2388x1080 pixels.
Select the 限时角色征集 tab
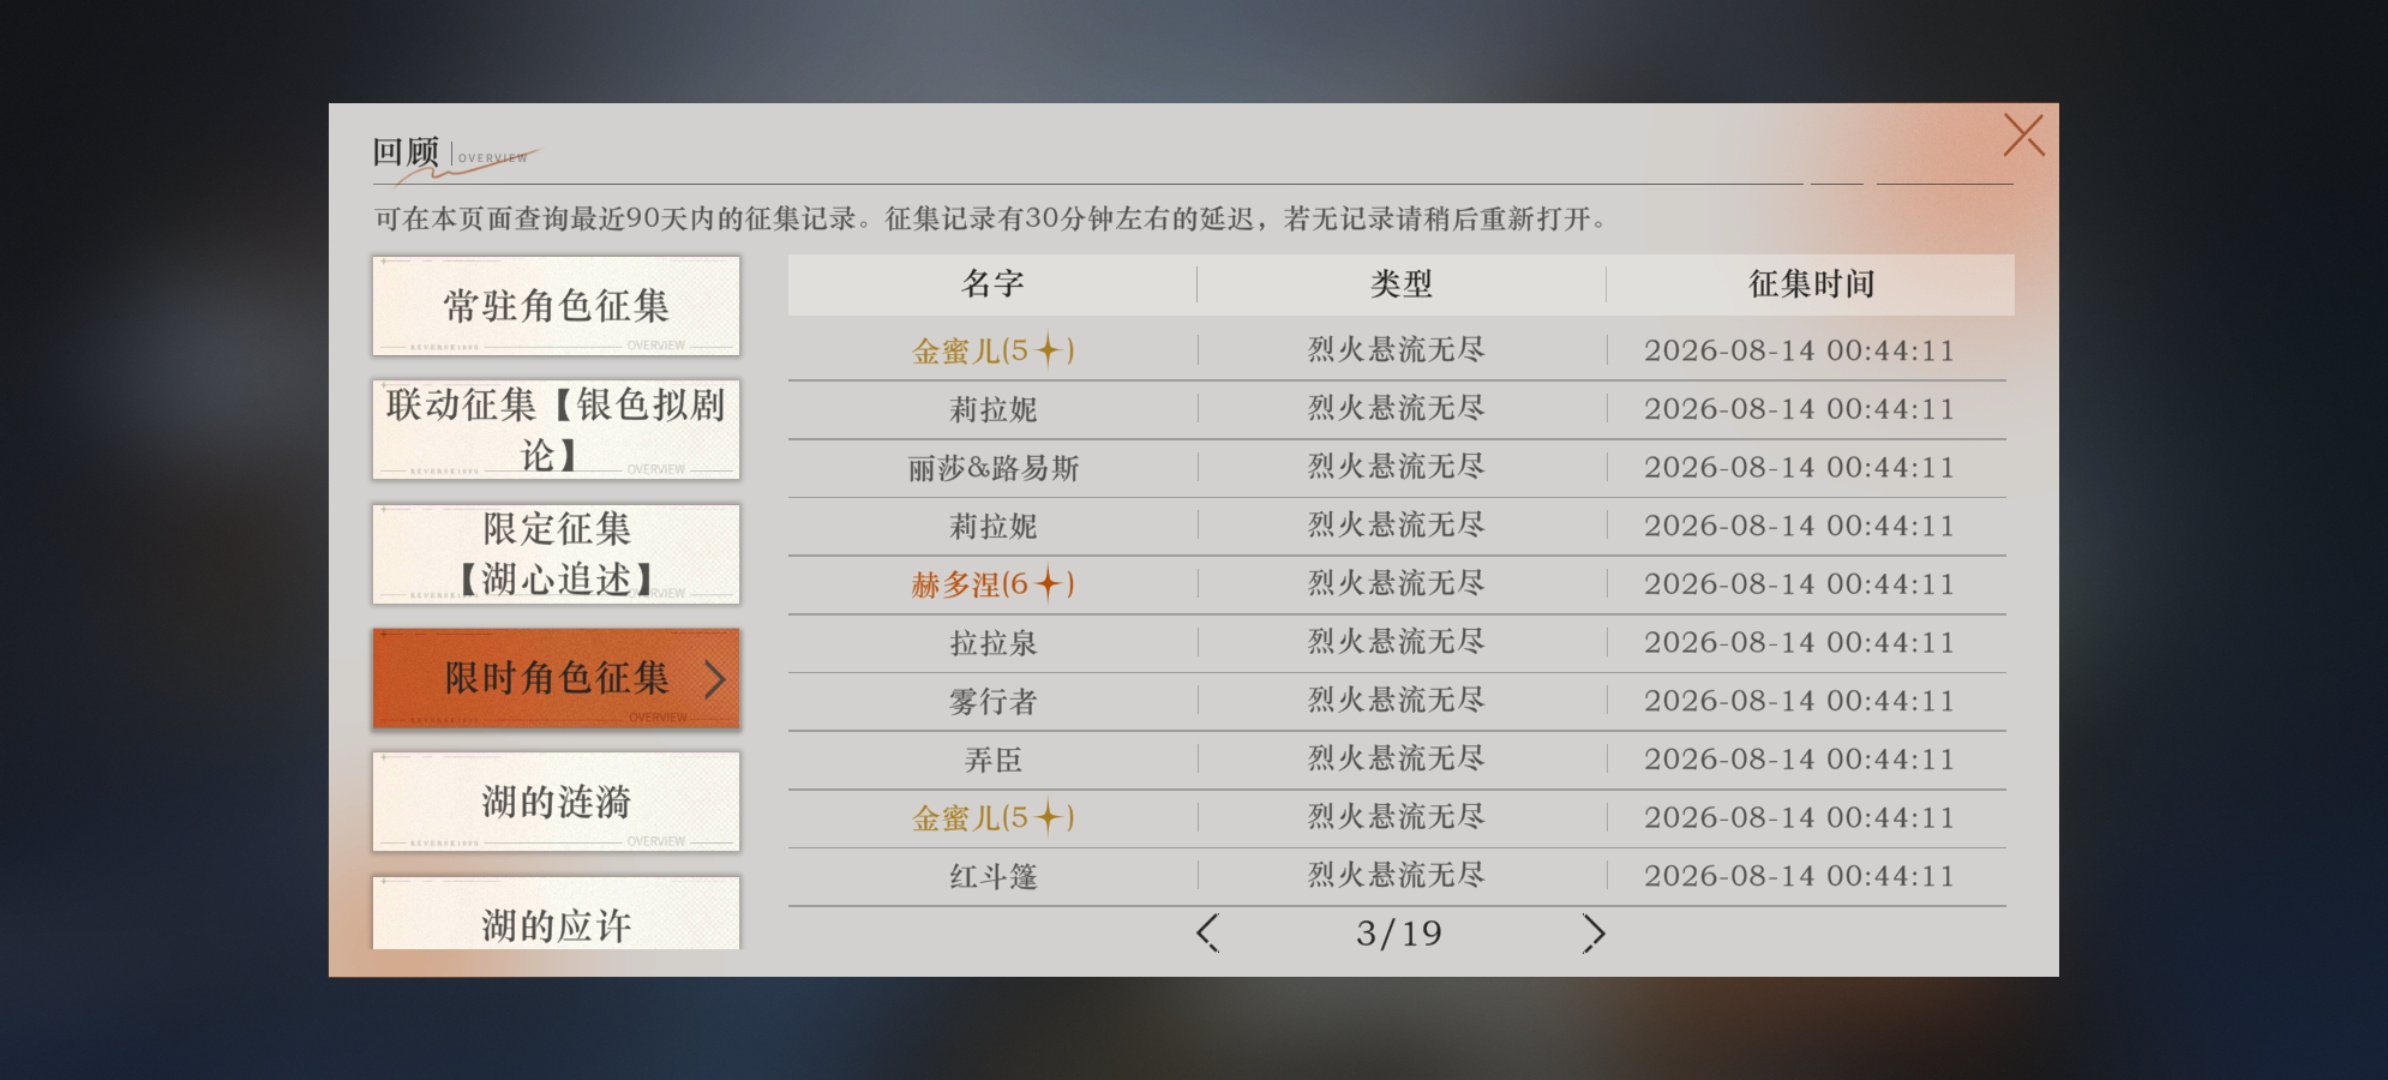[556, 678]
